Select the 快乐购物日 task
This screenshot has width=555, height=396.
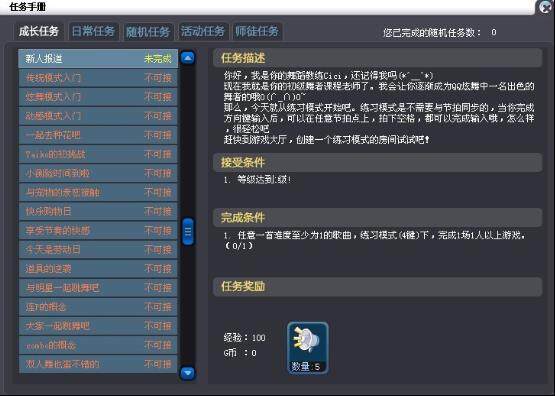click(x=98, y=211)
